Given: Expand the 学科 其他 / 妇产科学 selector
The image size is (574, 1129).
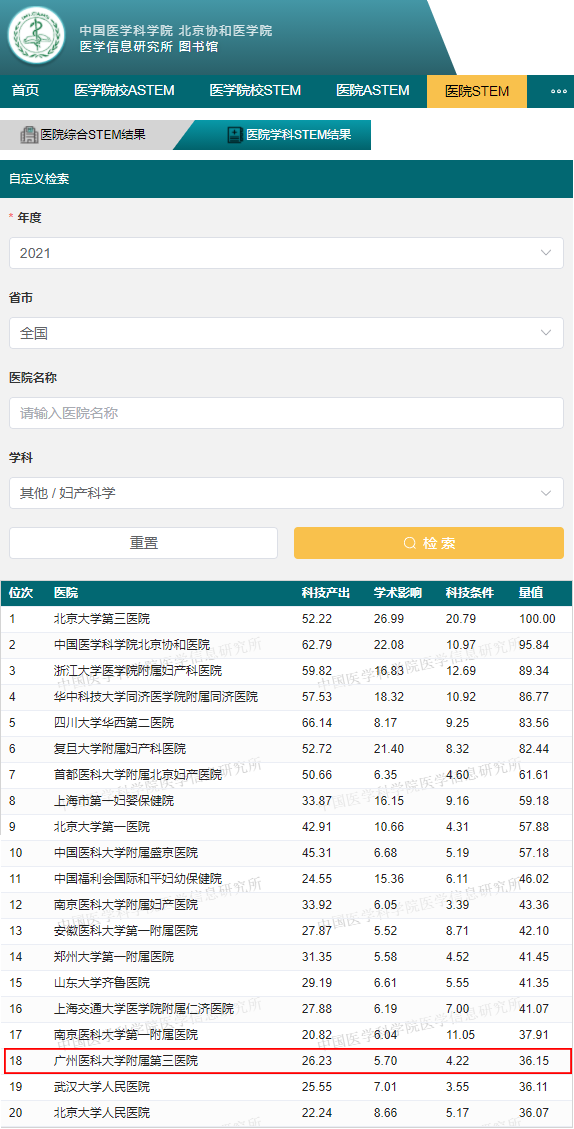Looking at the screenshot, I should click(287, 492).
